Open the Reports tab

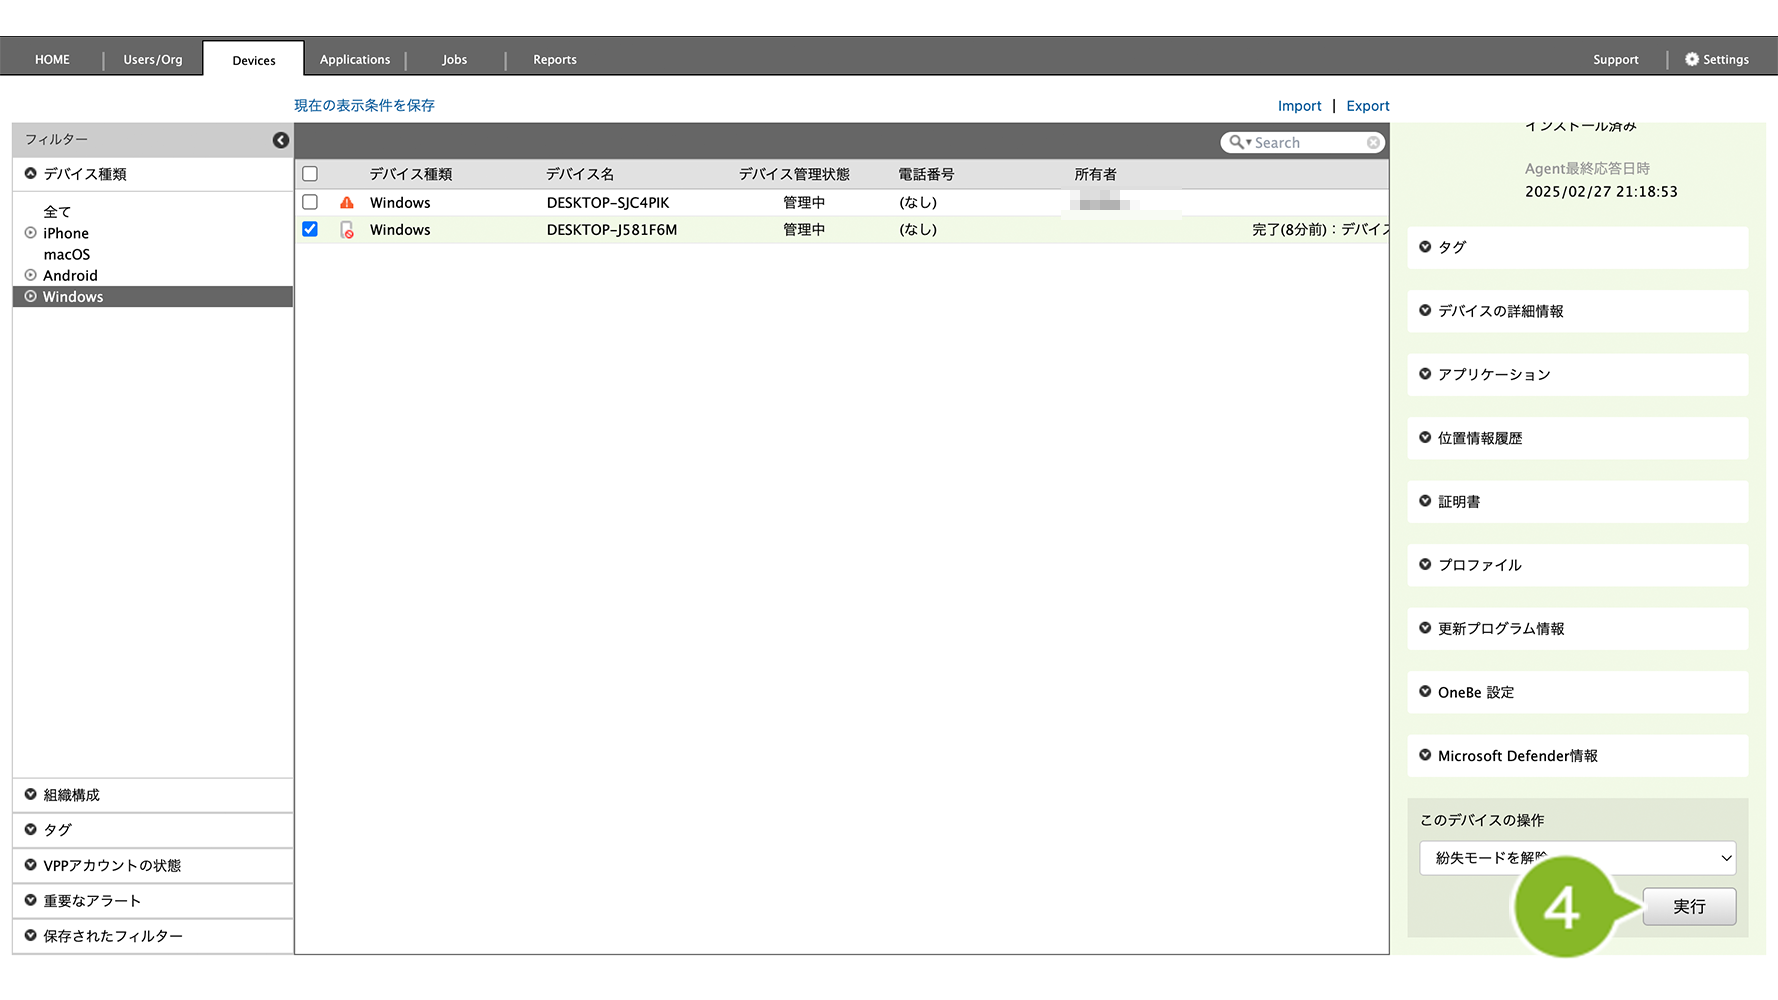(x=554, y=60)
